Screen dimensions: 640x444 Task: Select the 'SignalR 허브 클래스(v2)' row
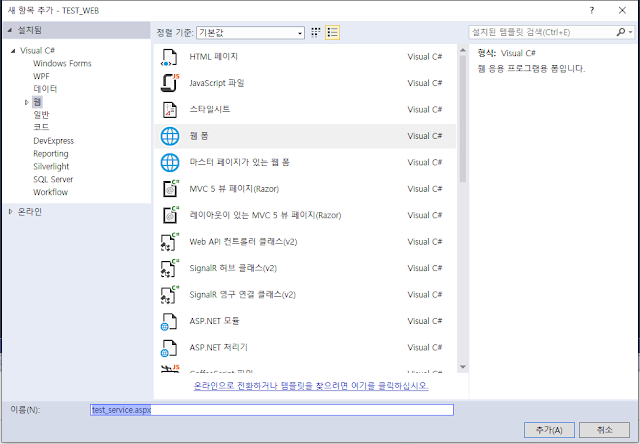coord(305,269)
